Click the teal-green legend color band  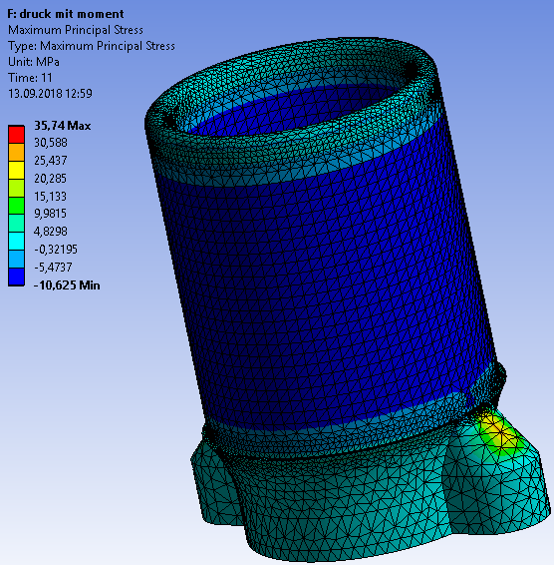tap(16, 223)
